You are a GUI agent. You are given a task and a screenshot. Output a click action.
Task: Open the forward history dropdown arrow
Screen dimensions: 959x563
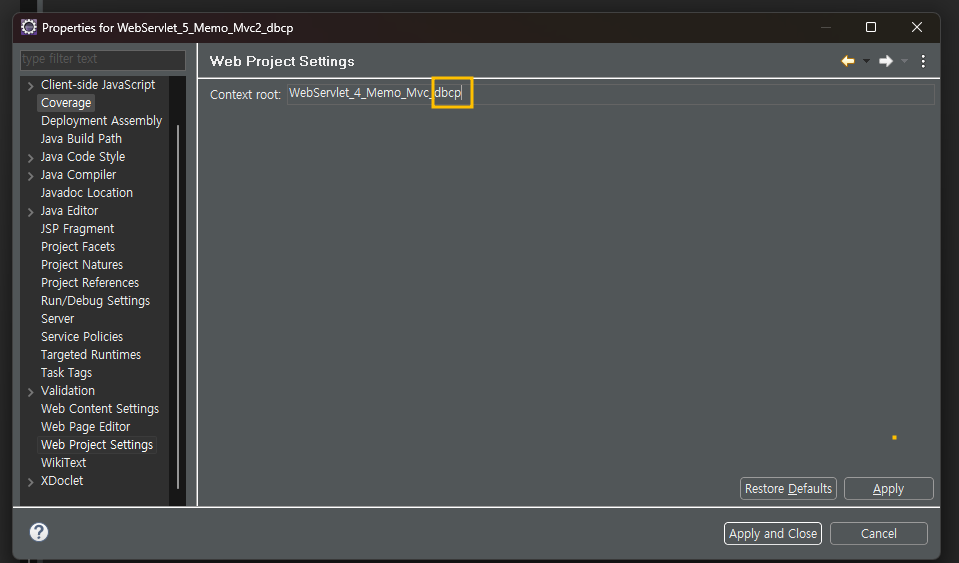pos(904,61)
